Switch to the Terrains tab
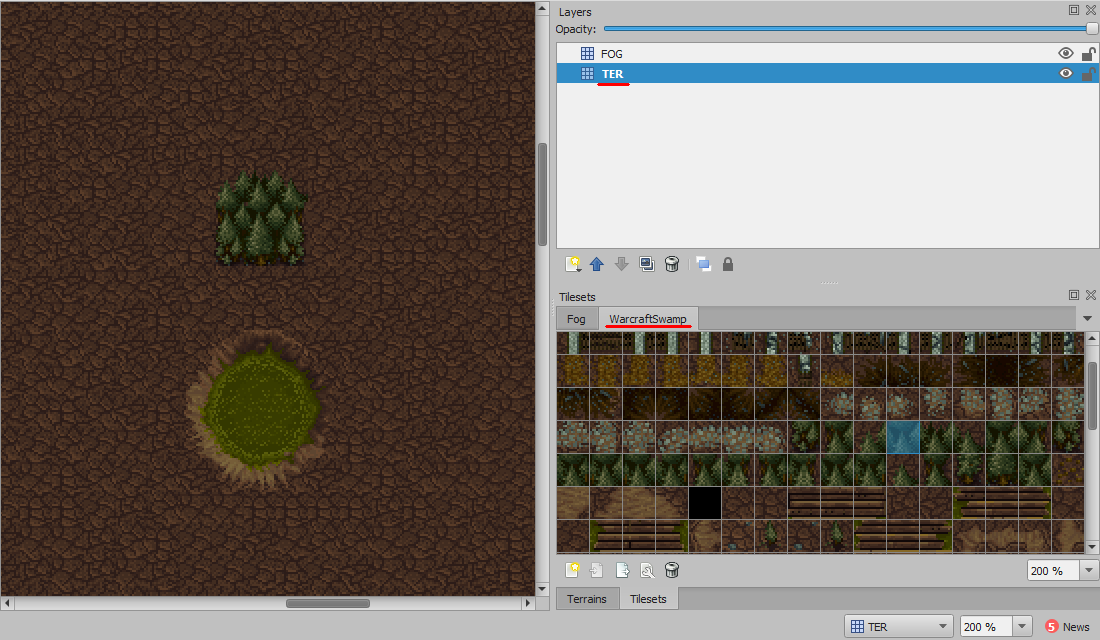The image size is (1100, 640). click(586, 599)
